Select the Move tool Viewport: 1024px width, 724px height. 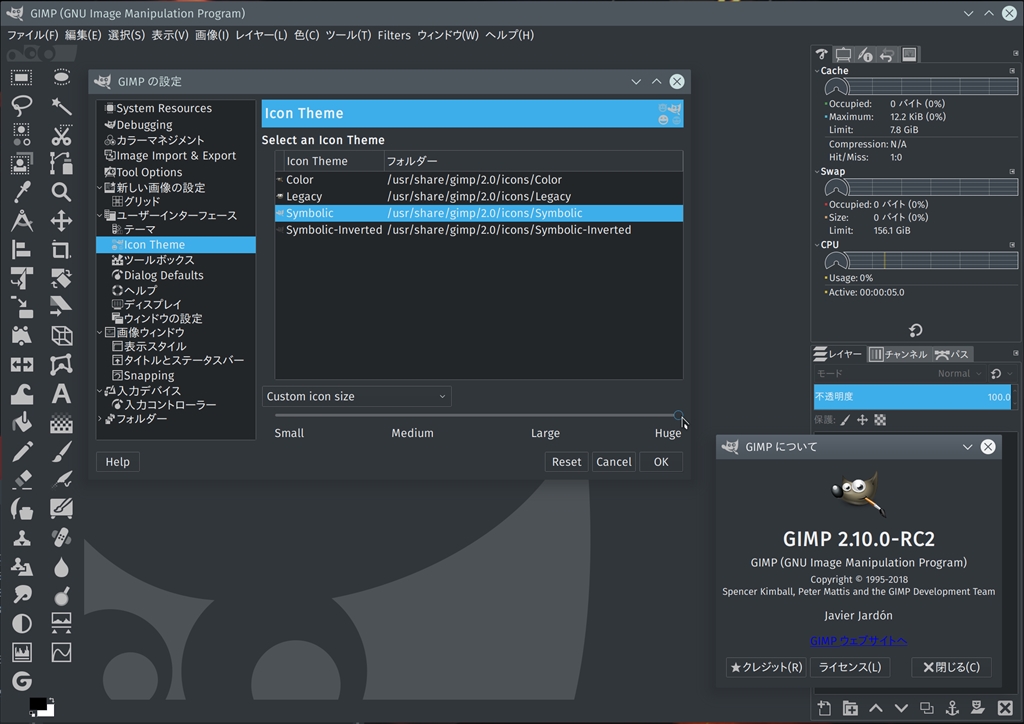[x=61, y=221]
